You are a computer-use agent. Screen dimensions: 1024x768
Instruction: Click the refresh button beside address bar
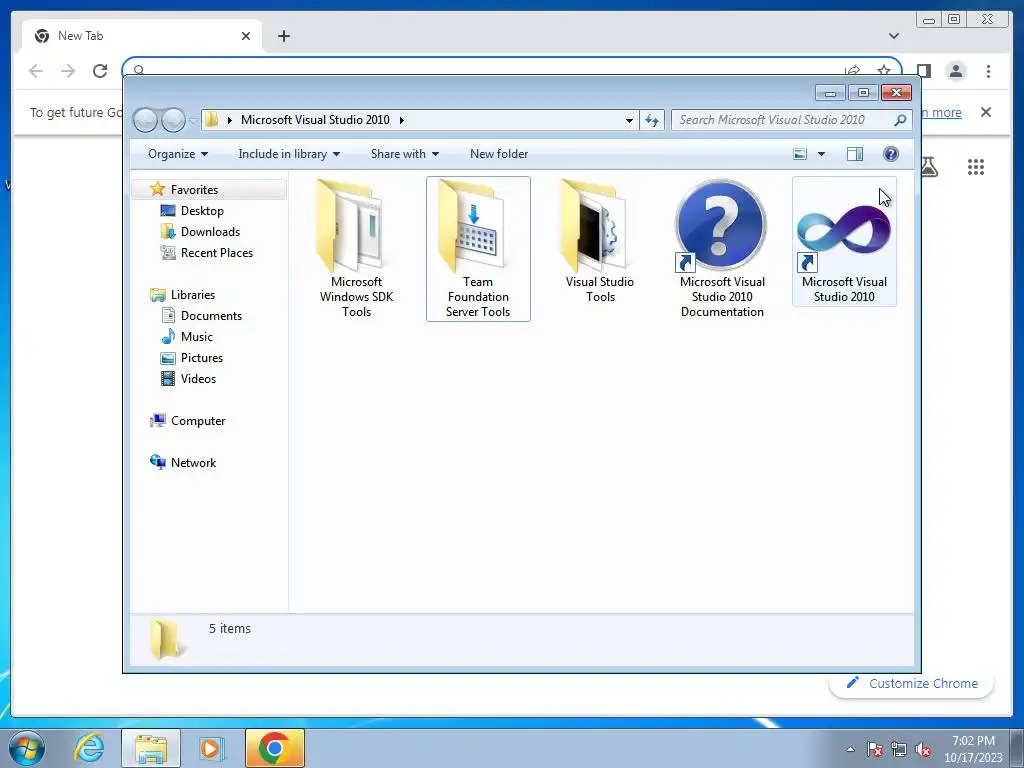coord(652,120)
